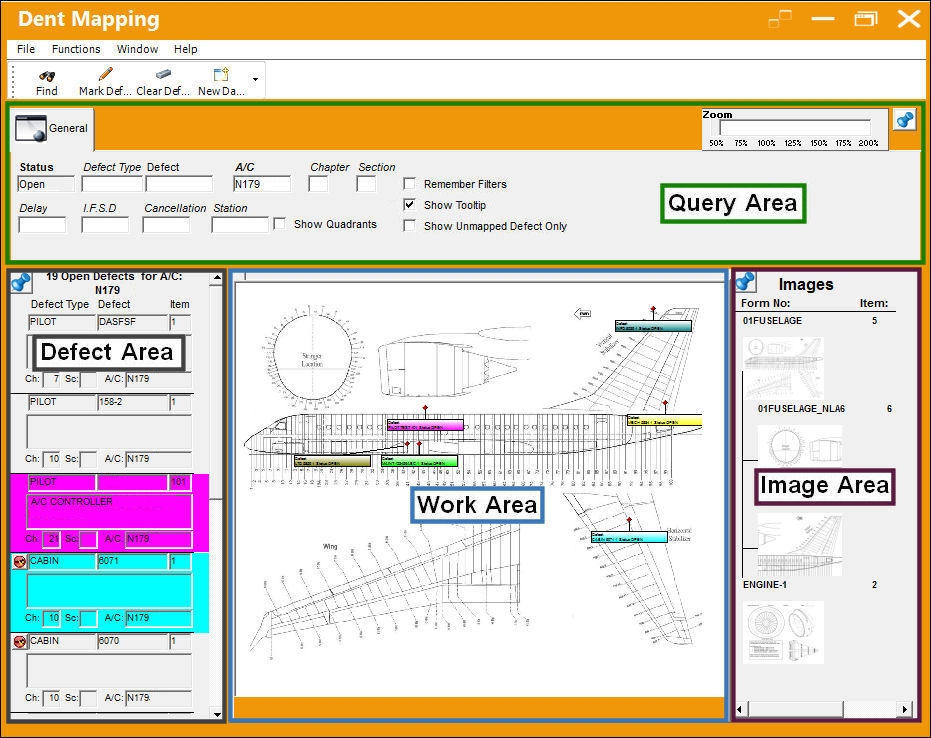Screen dimensions: 931x738
Task: Click the Defect Type column header
Action: tap(59, 304)
